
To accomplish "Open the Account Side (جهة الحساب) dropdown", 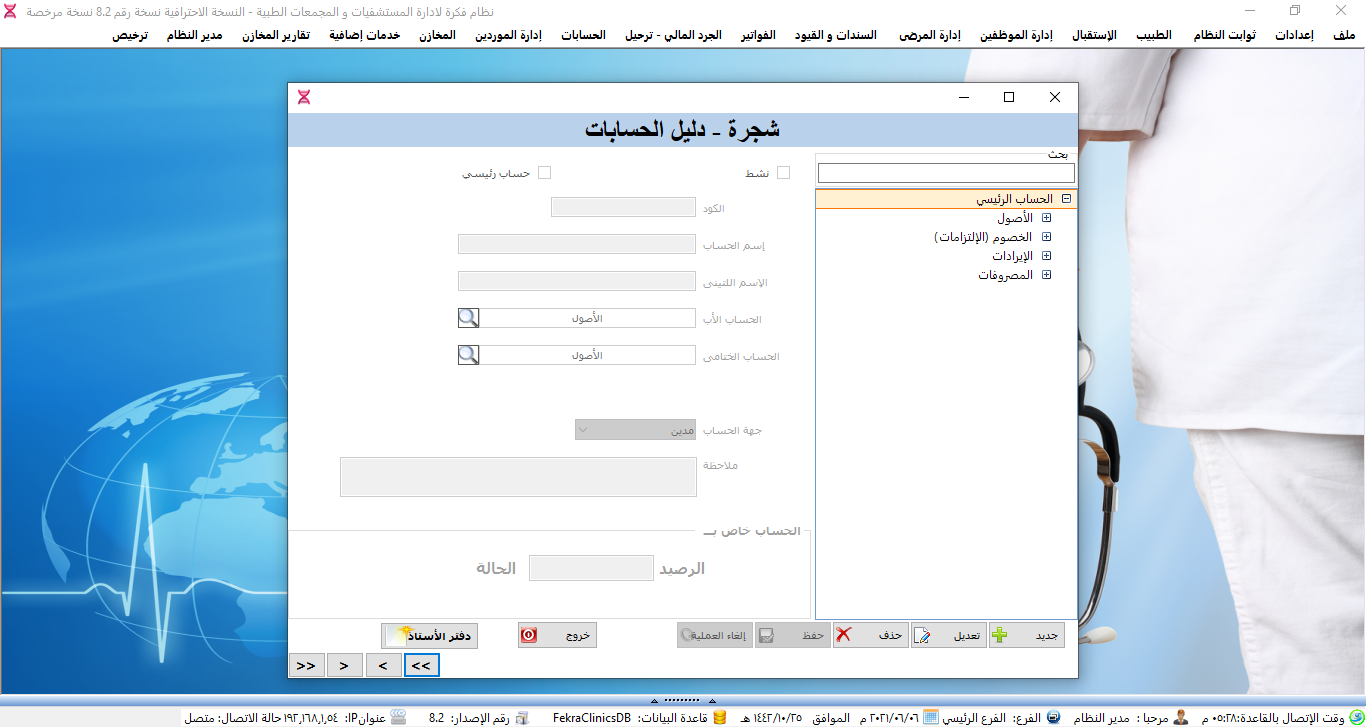I will 635,430.
